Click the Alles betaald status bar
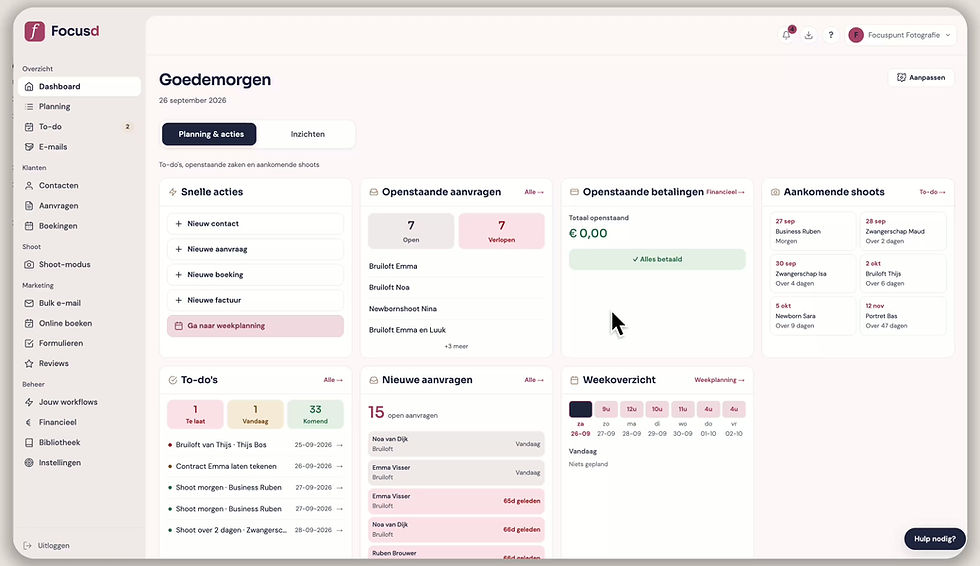 (657, 259)
